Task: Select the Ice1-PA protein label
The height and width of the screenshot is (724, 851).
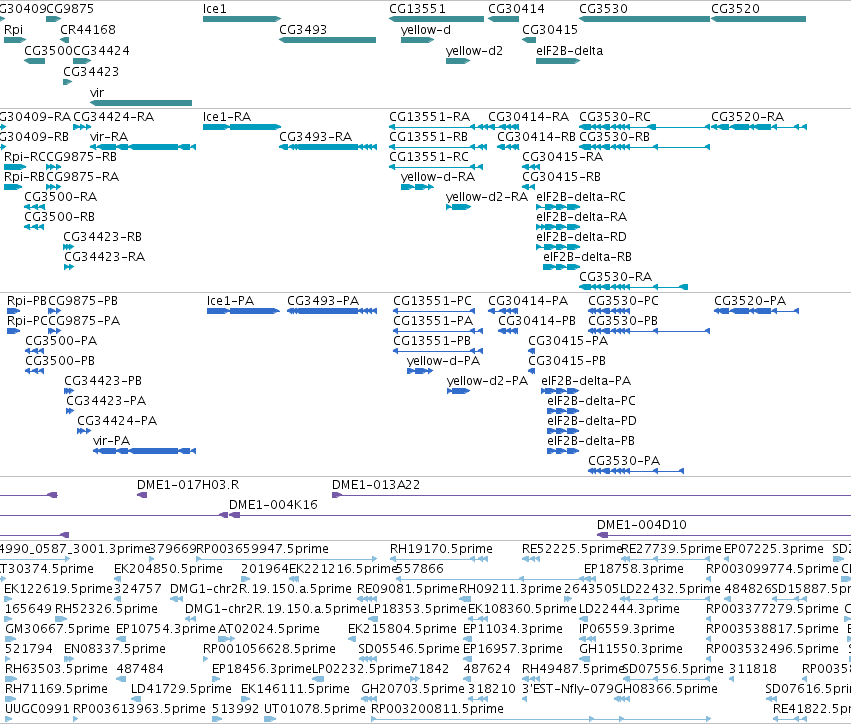Action: coord(230,301)
